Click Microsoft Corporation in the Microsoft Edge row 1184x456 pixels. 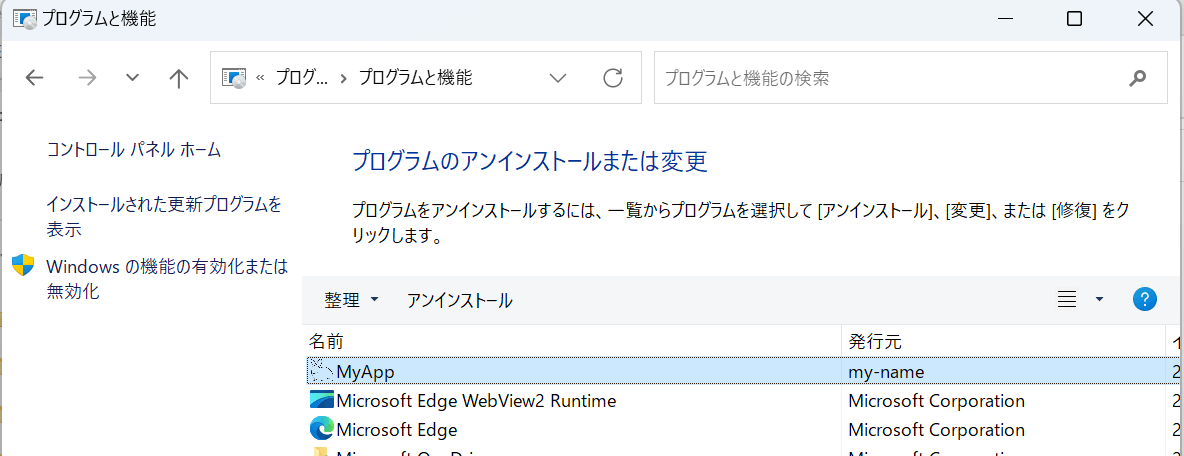[x=936, y=430]
